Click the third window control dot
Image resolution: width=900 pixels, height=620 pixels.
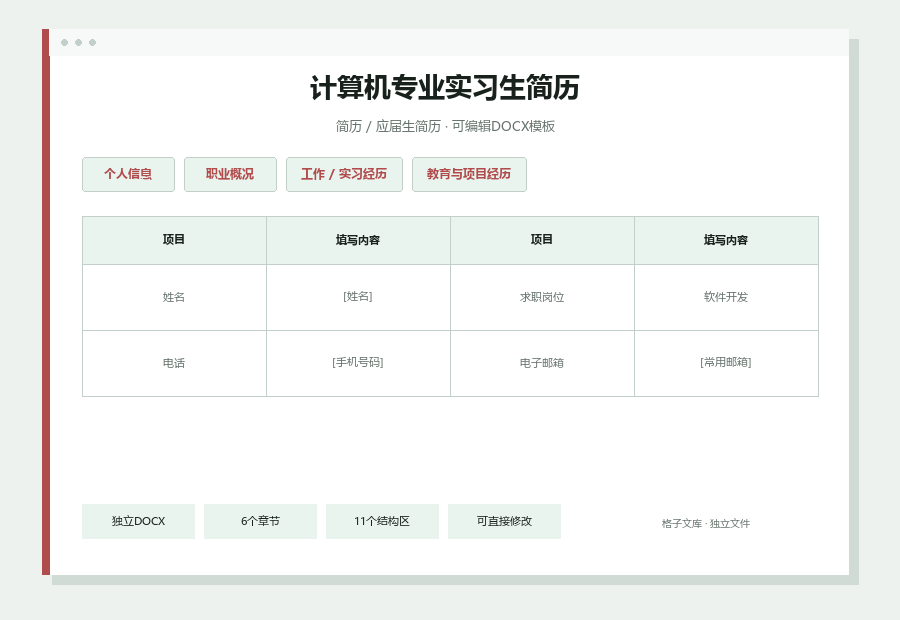point(92,42)
